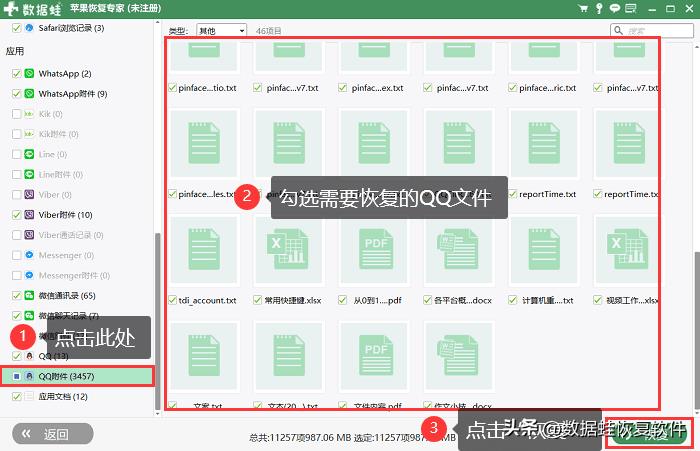Click the sidebar scroll-down arrow
The width and height of the screenshot is (700, 451).
point(157,413)
